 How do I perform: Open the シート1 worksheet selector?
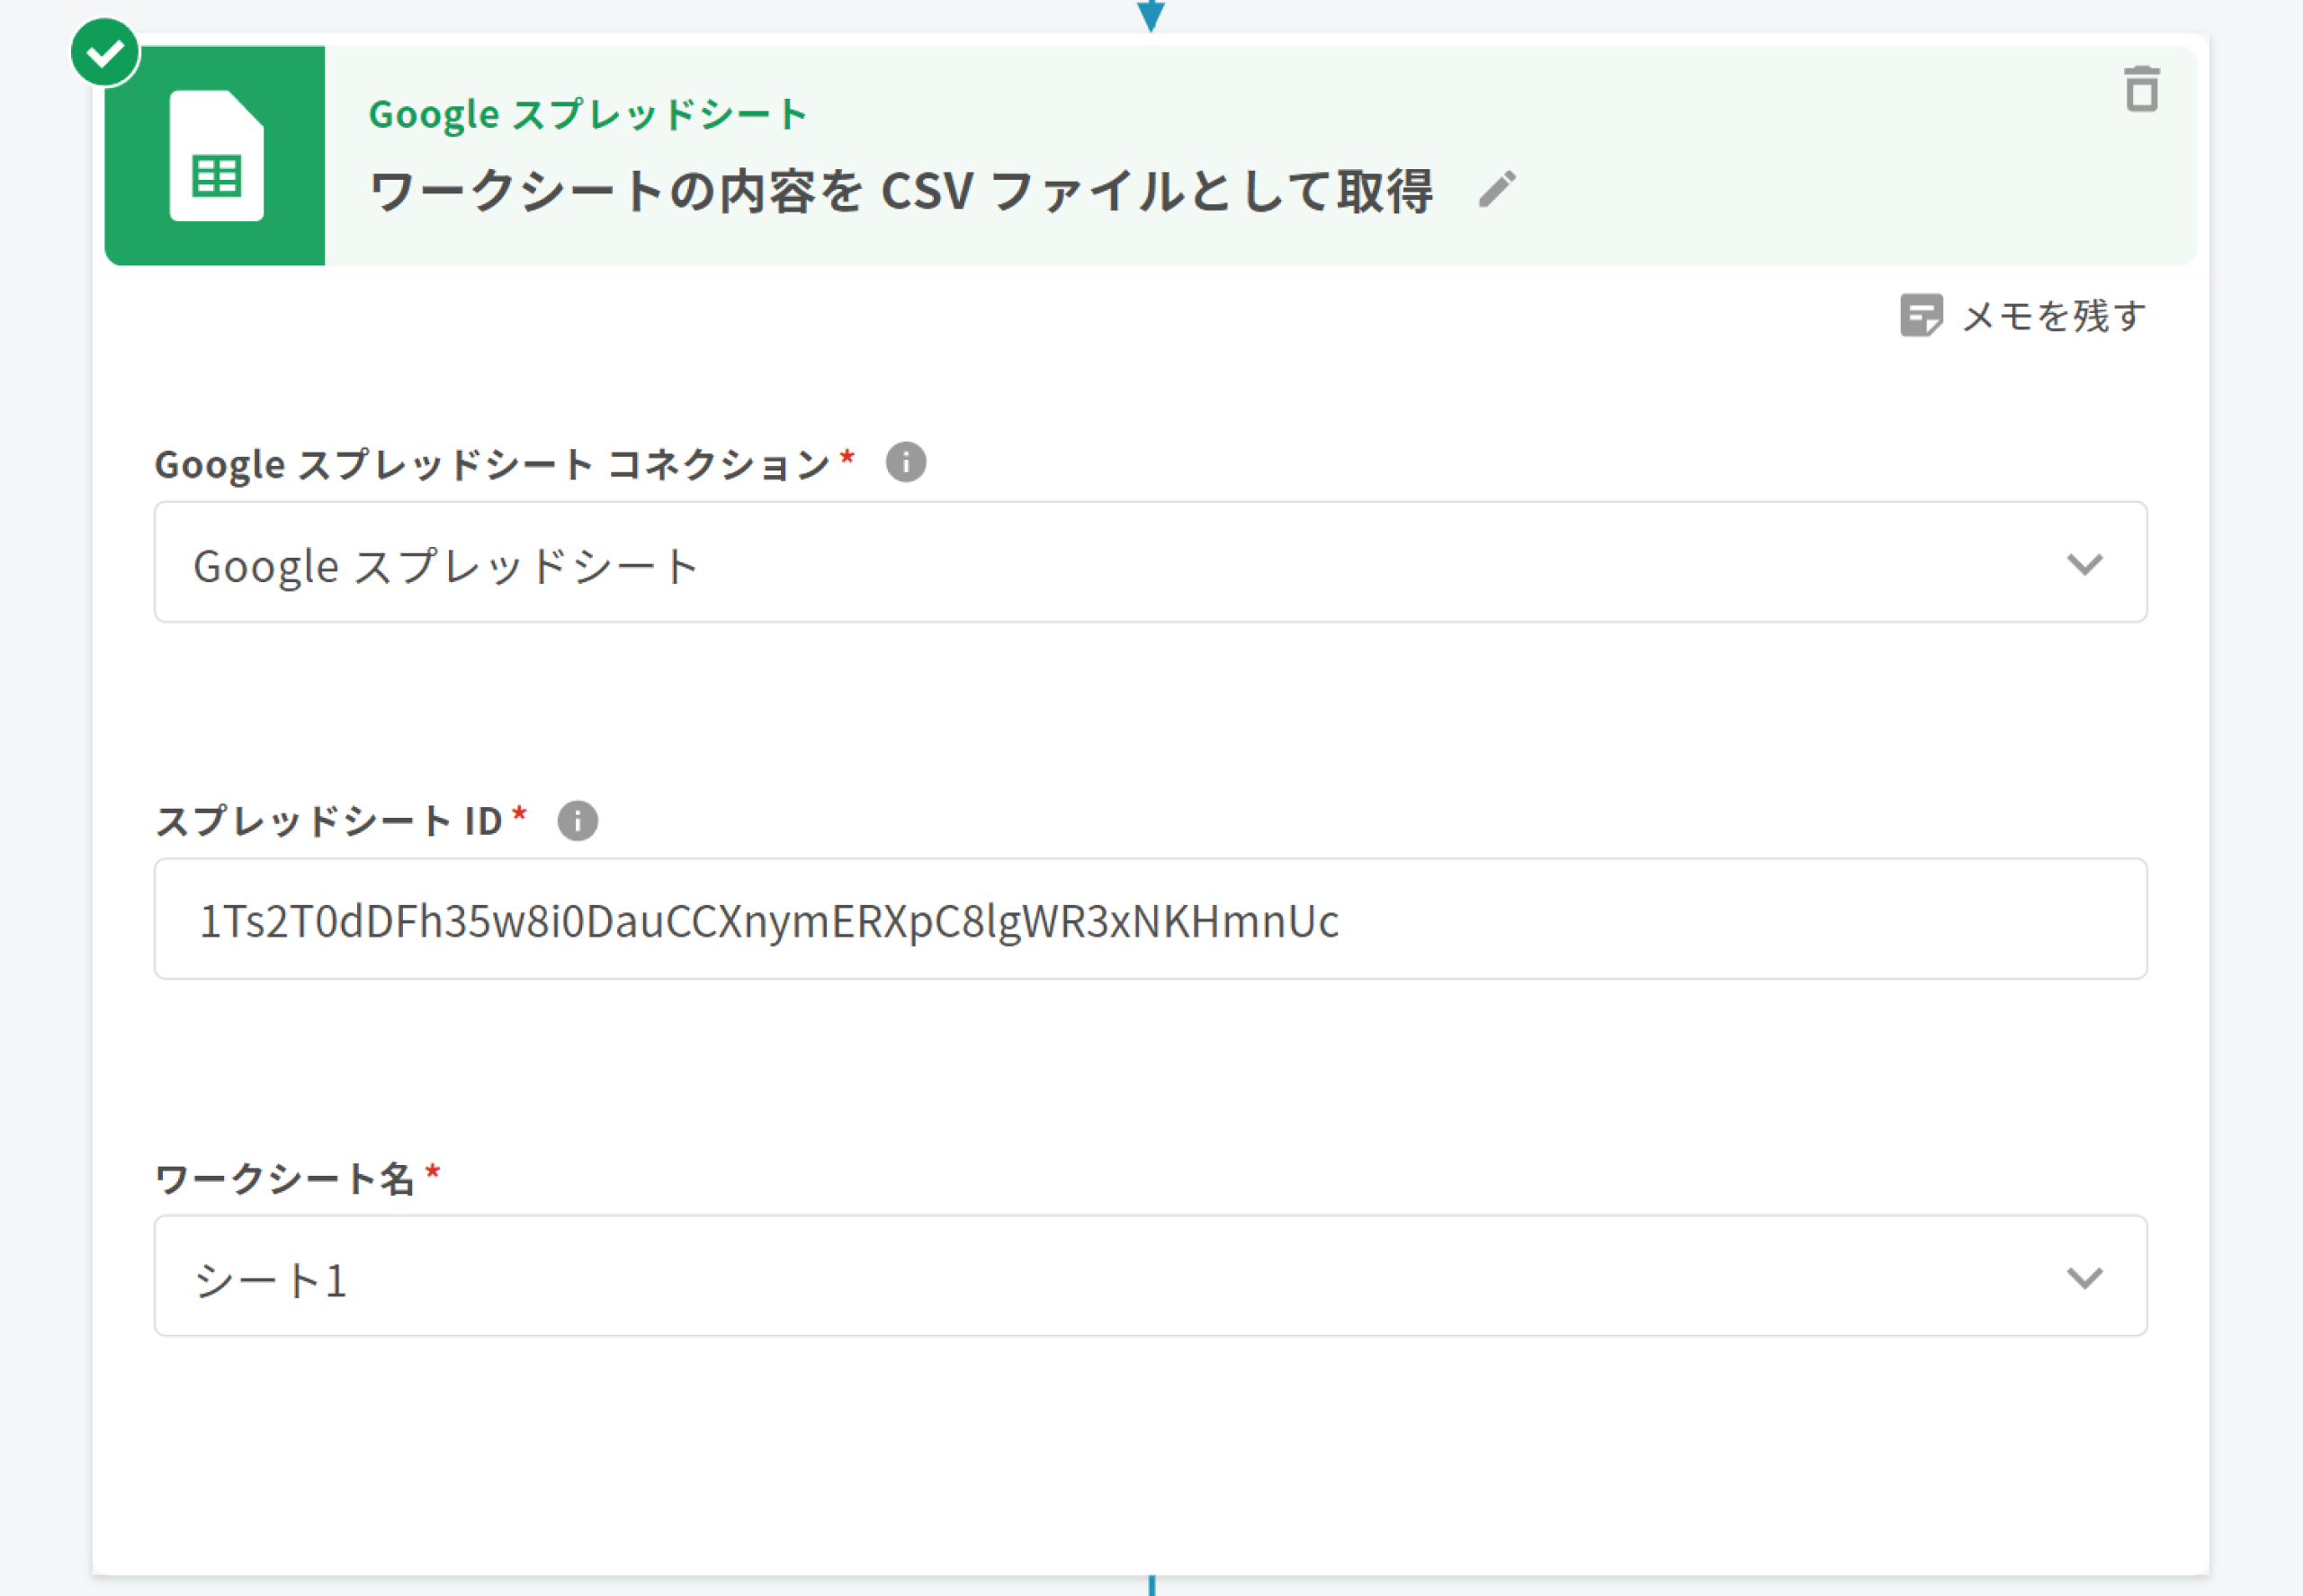[1100, 1277]
